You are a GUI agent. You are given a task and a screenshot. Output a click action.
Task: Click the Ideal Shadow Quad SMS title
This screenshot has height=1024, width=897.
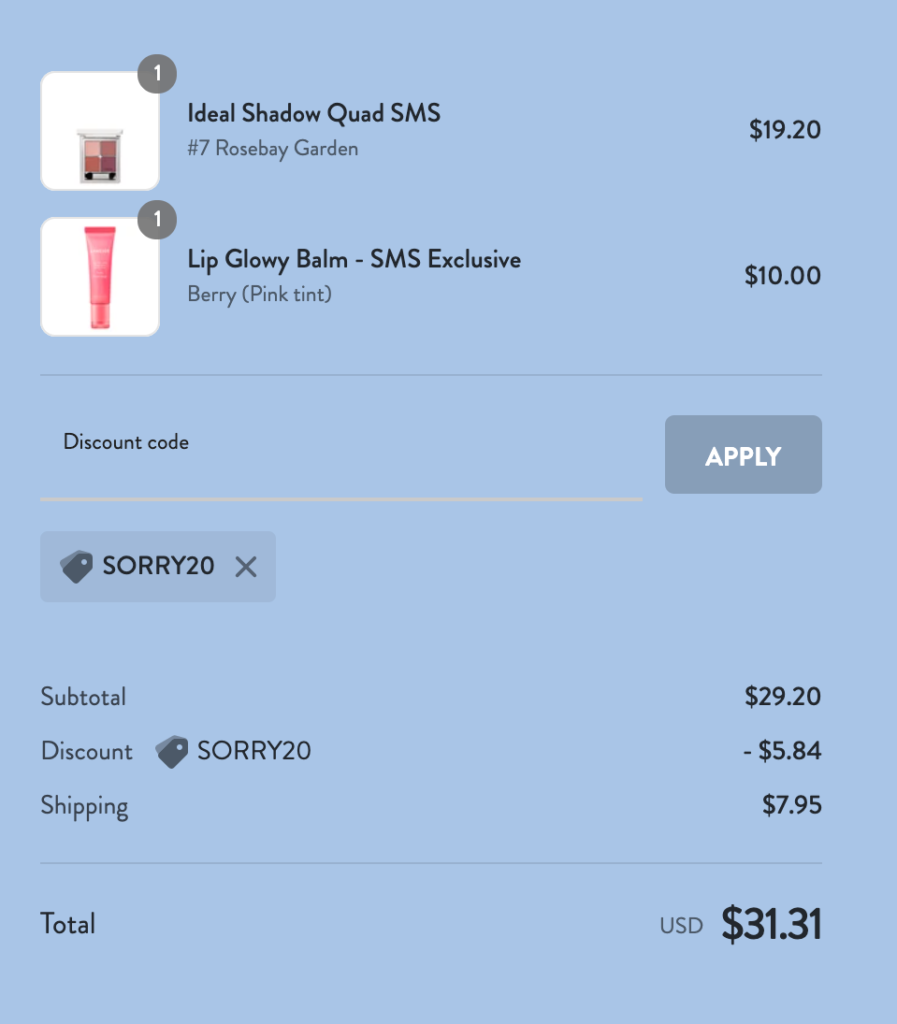314,113
